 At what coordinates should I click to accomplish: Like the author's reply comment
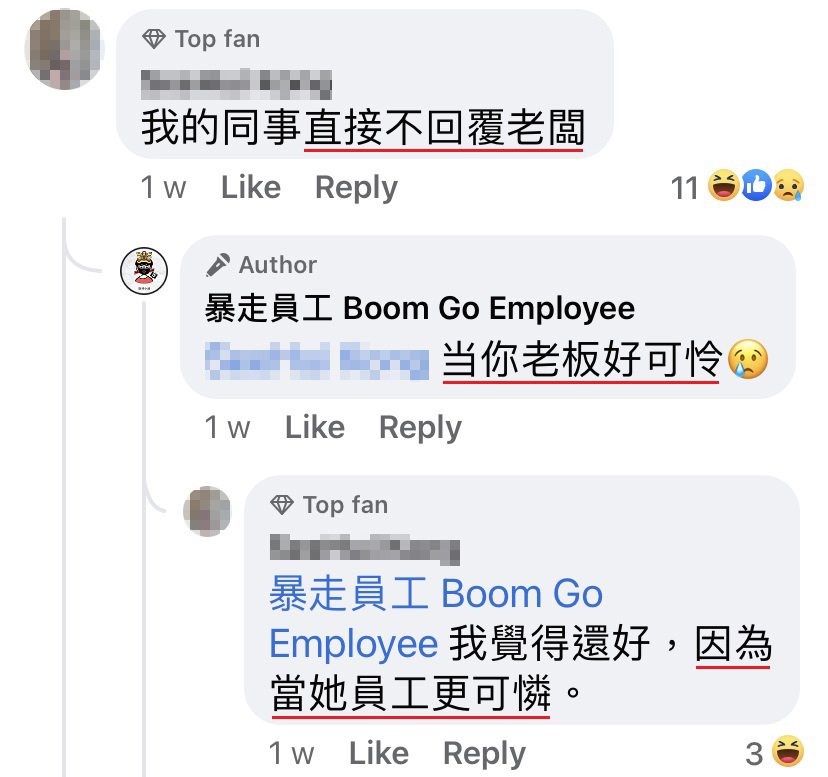tap(315, 427)
